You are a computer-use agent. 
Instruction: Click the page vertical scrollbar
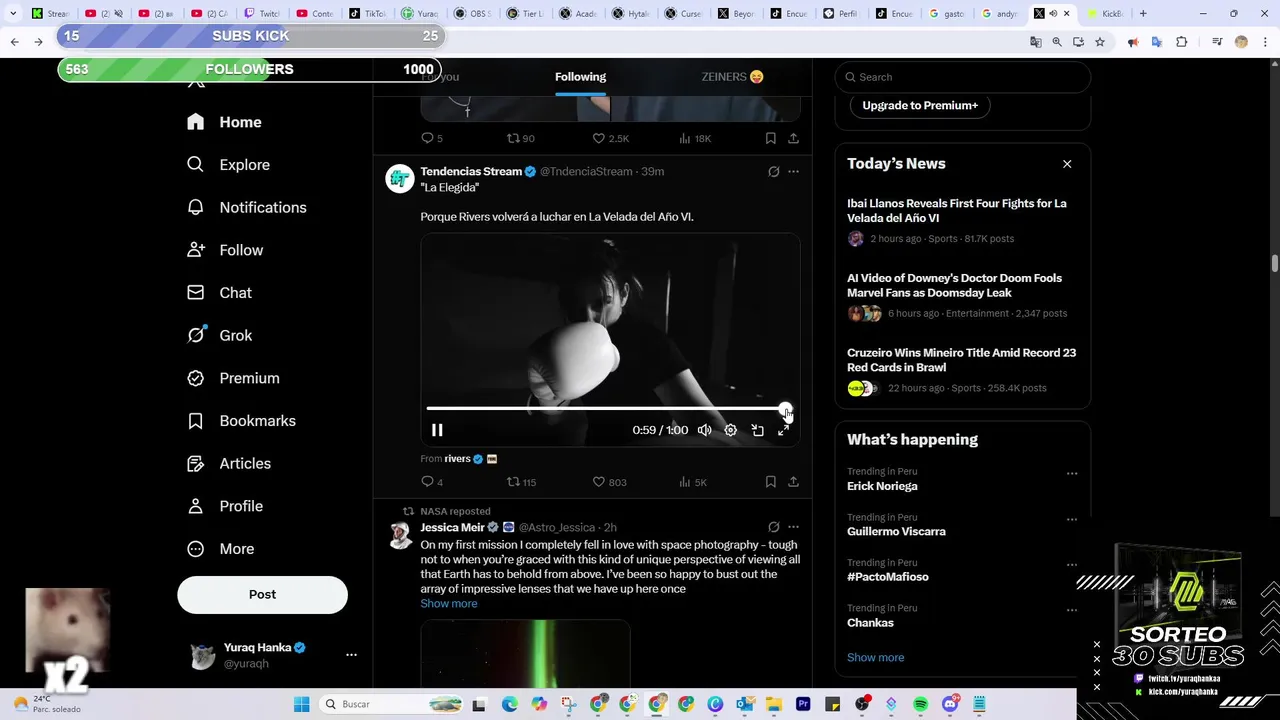coord(1274,263)
